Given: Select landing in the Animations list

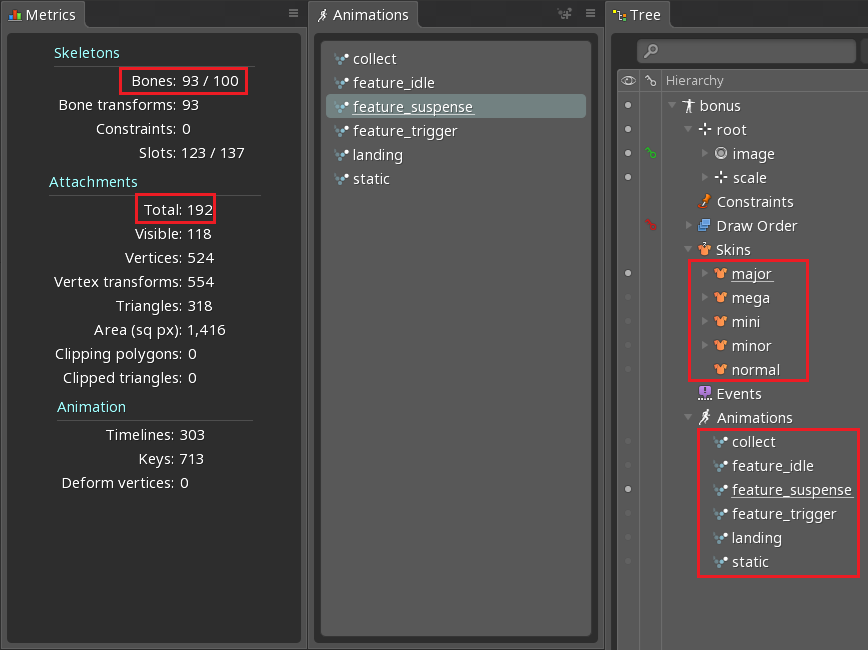Looking at the screenshot, I should [377, 155].
